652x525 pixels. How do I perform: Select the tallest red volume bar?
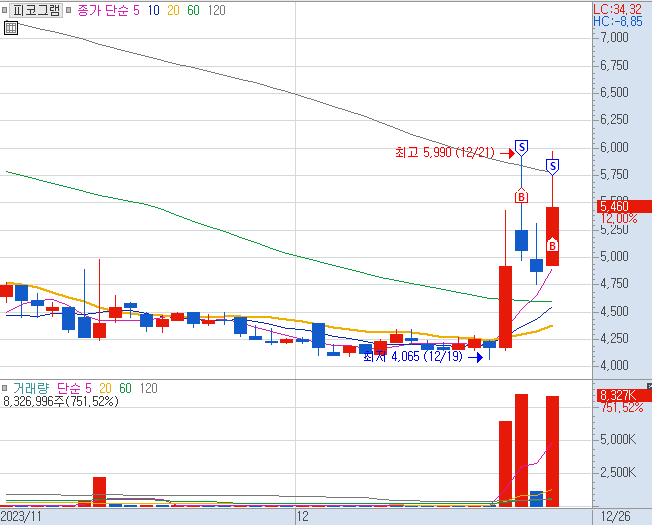pos(521,450)
